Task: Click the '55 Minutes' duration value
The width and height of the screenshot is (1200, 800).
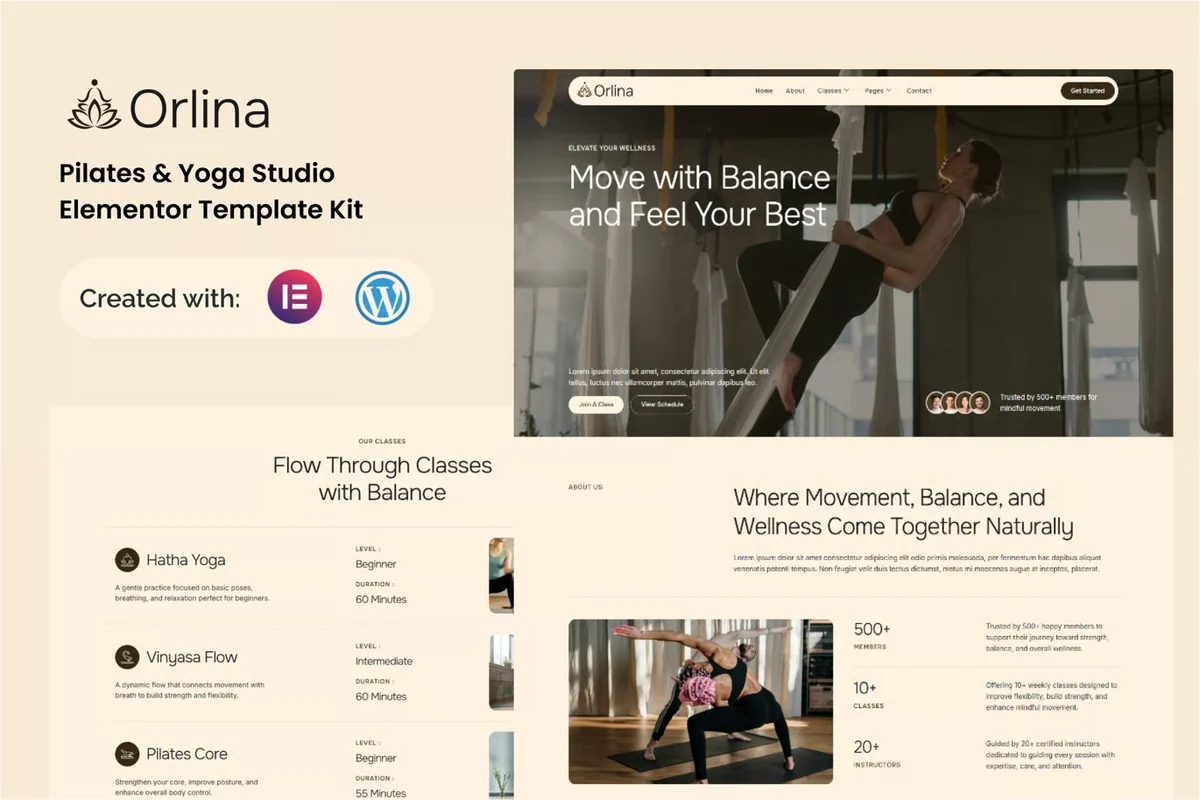Action: click(x=381, y=793)
